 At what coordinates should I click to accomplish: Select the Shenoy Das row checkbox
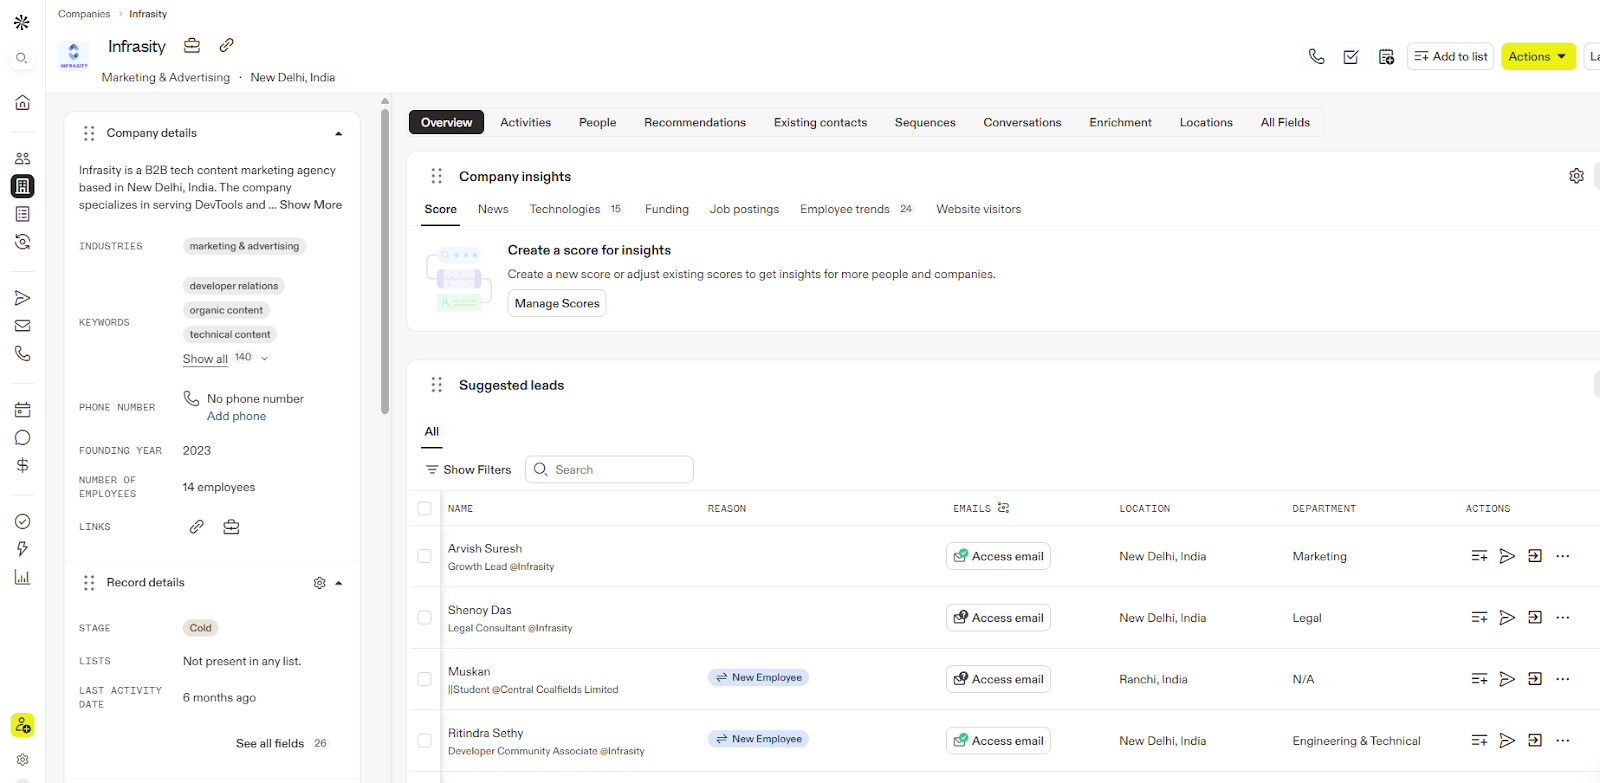coord(424,618)
